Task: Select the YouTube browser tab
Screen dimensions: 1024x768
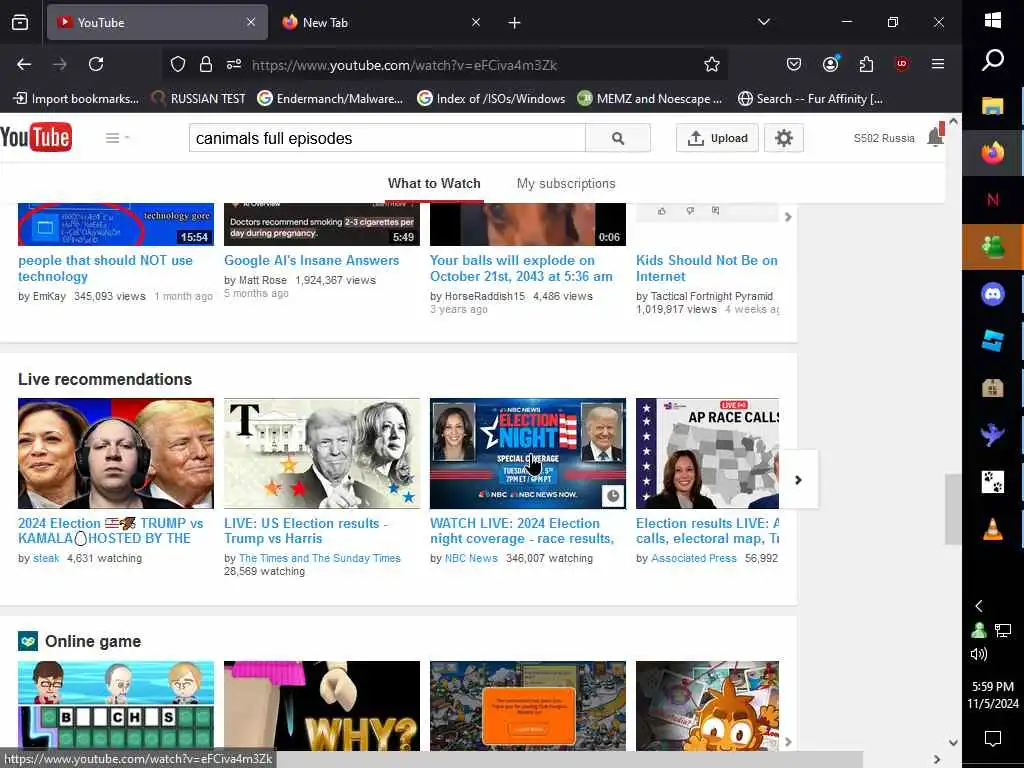Action: (157, 23)
